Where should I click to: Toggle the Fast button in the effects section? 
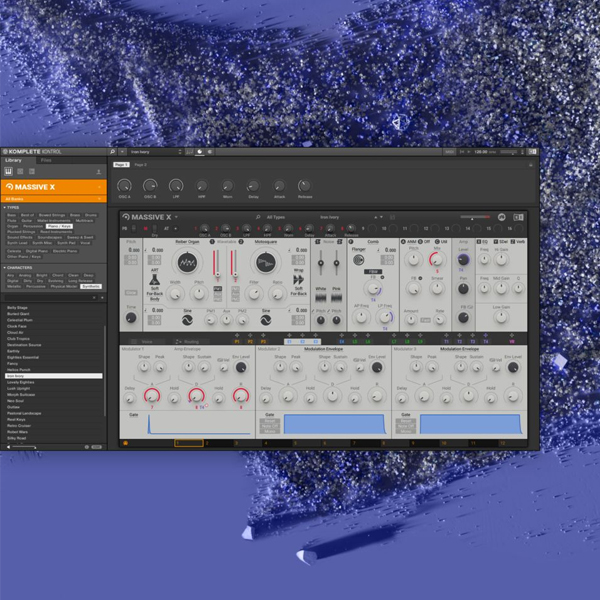coord(425,320)
